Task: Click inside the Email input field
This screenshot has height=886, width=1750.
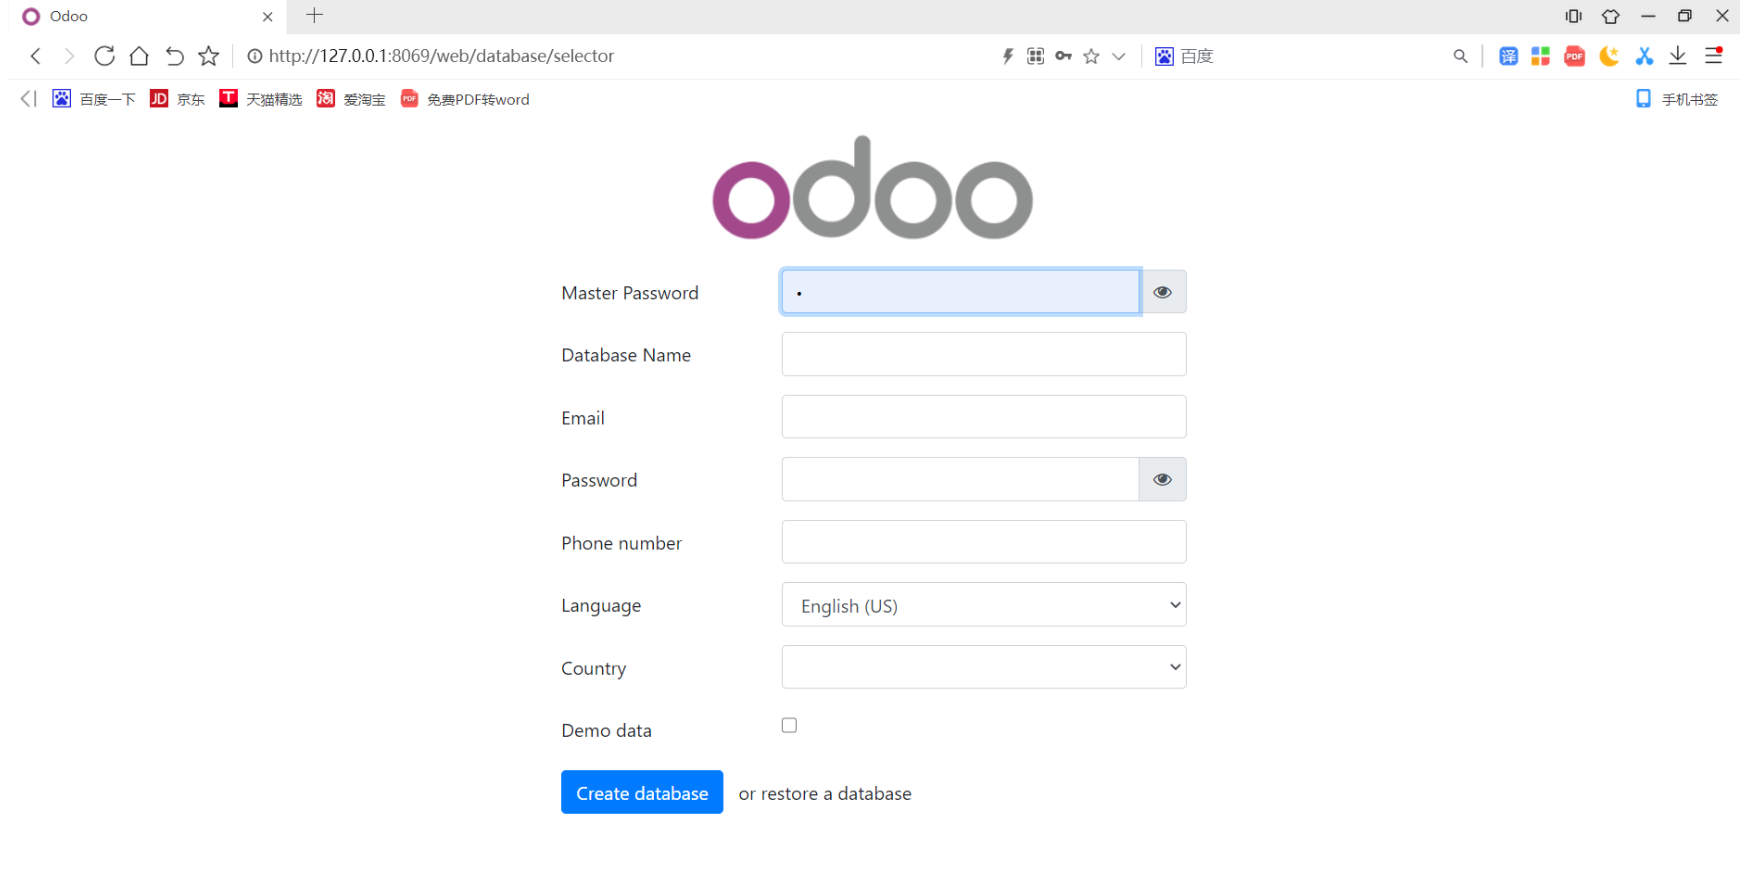Action: coord(983,416)
